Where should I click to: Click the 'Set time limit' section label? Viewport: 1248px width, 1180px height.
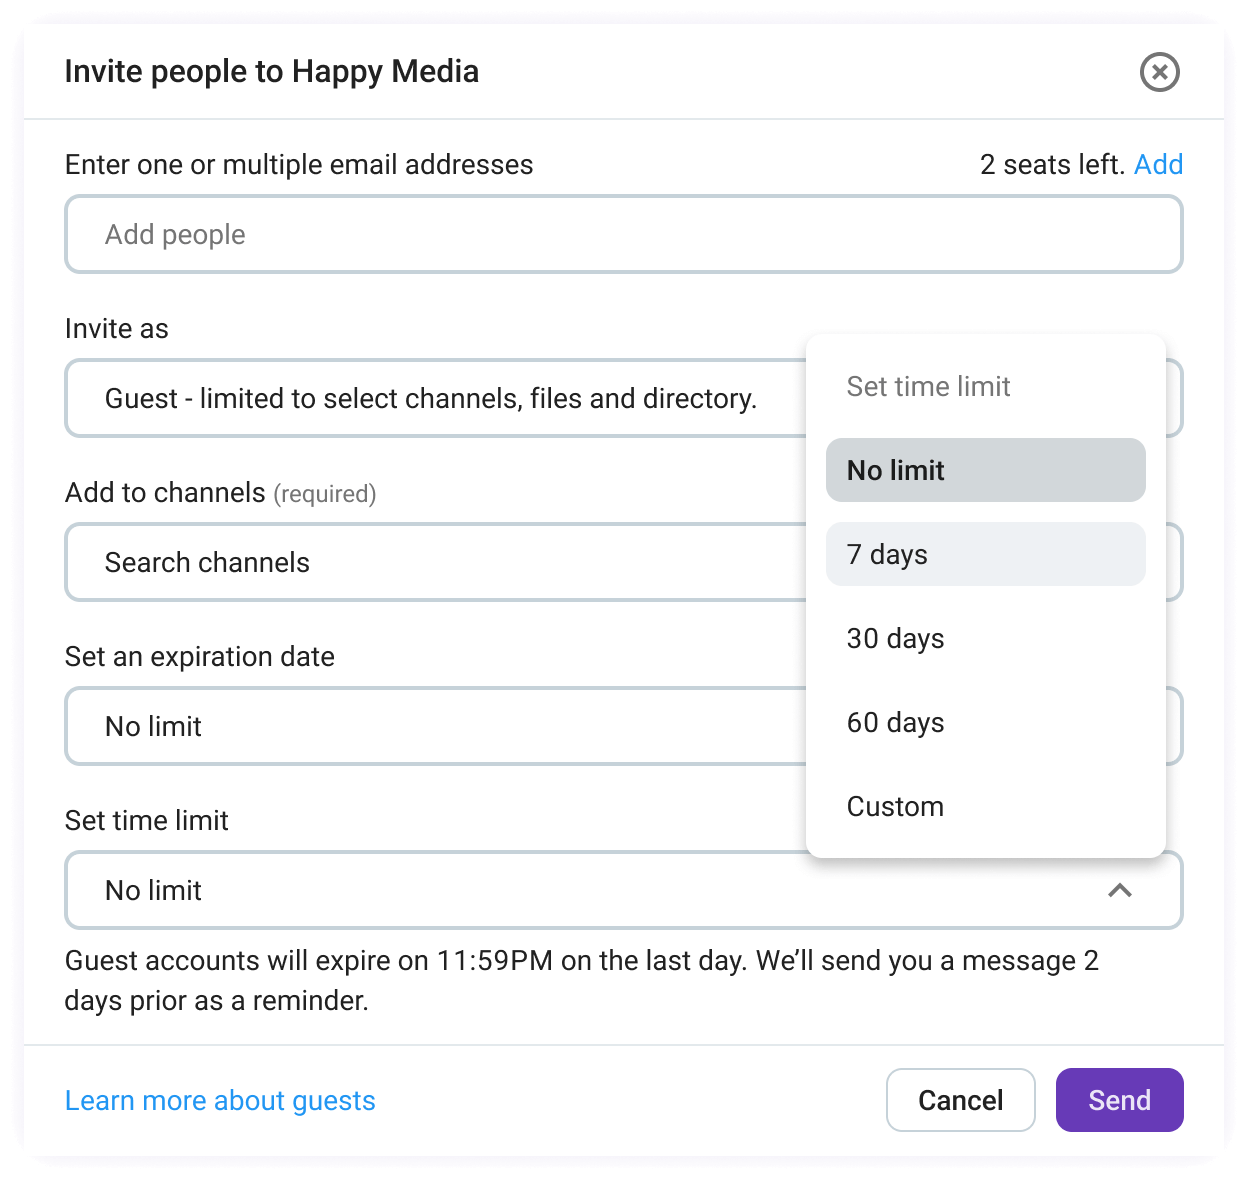146,820
